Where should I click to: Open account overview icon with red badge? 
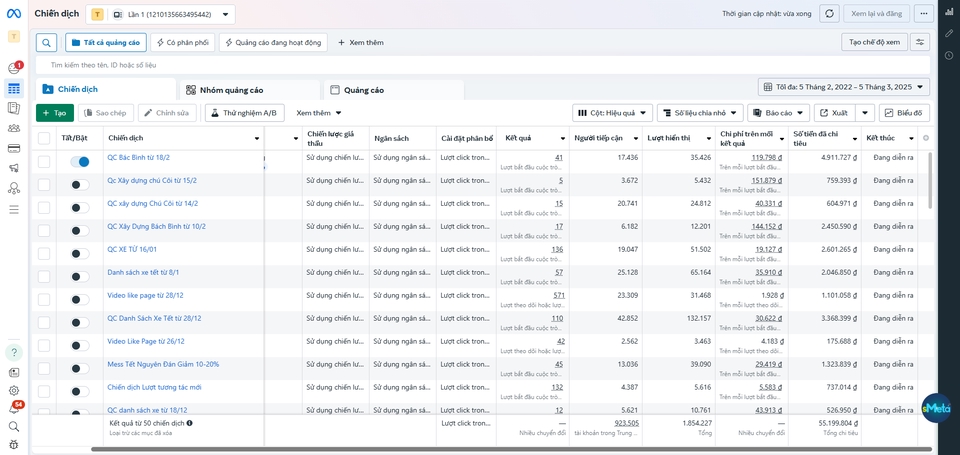(13, 68)
